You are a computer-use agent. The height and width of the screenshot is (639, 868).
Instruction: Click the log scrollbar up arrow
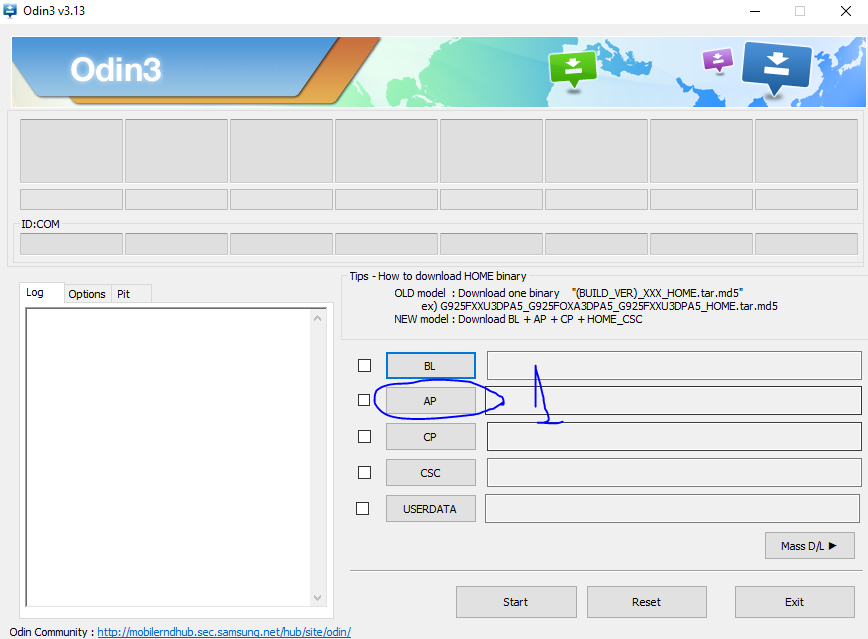click(x=317, y=318)
